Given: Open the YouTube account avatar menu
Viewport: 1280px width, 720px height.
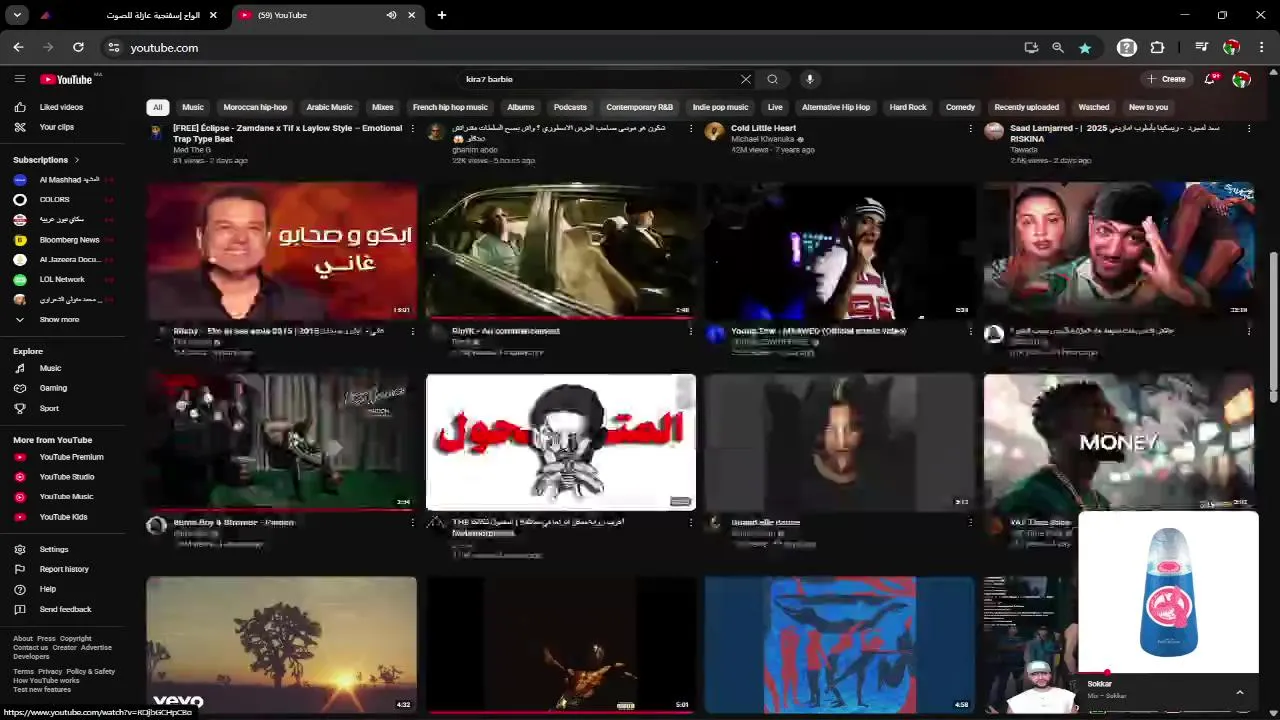Looking at the screenshot, I should click(x=1241, y=79).
